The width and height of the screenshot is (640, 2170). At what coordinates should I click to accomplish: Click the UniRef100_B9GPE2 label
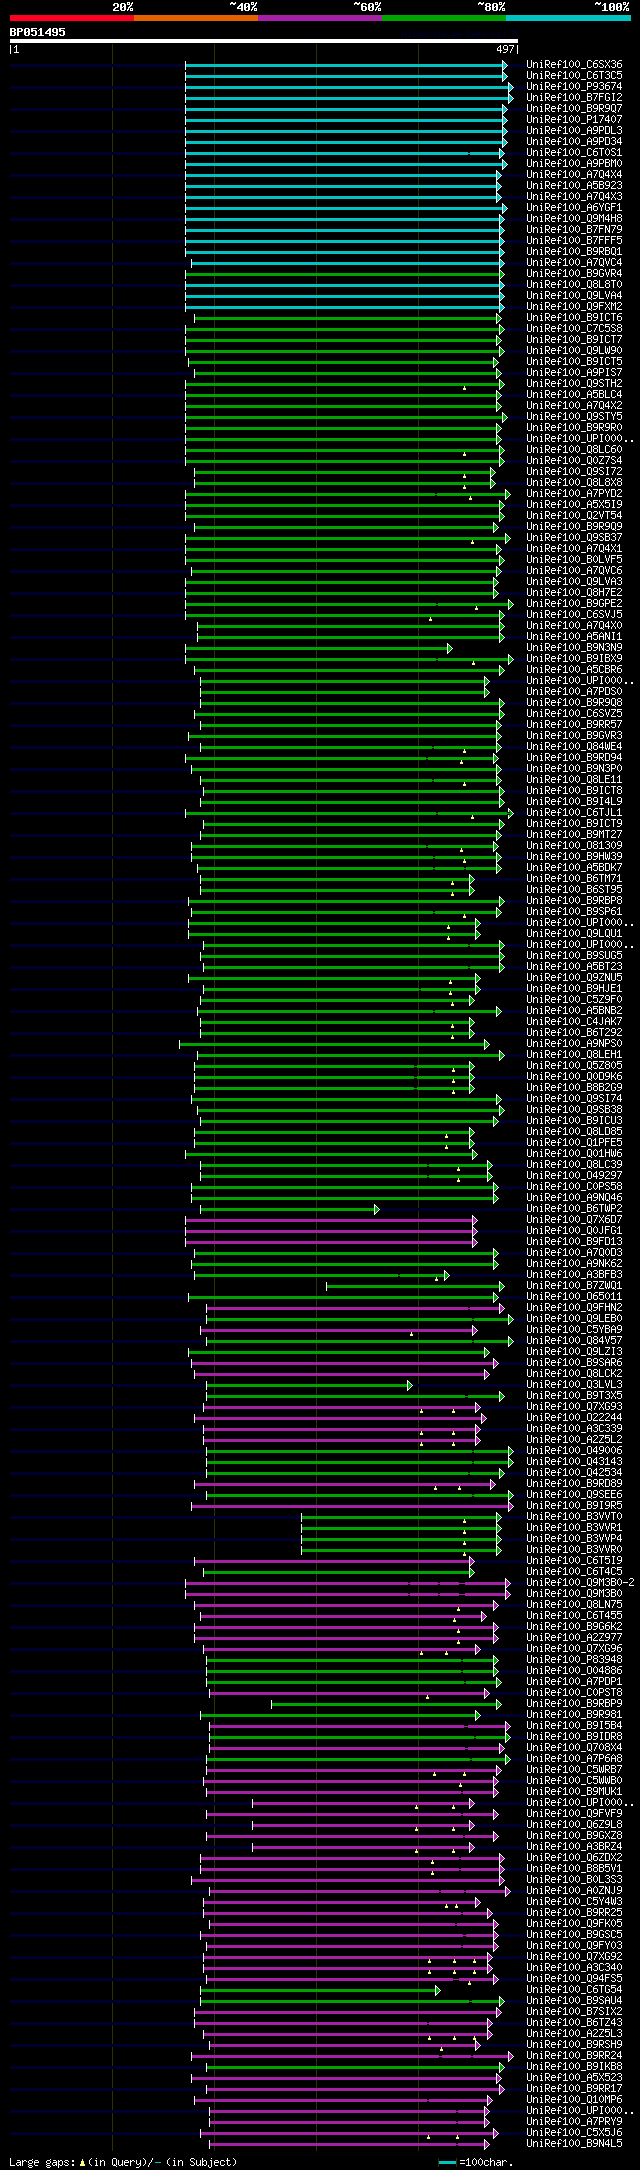pyautogui.click(x=574, y=604)
